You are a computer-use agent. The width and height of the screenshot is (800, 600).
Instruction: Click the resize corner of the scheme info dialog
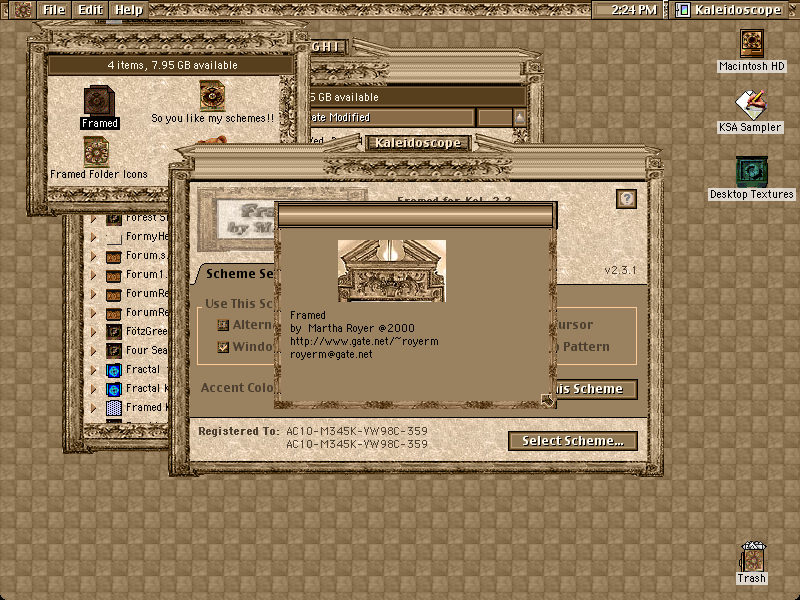click(x=547, y=400)
